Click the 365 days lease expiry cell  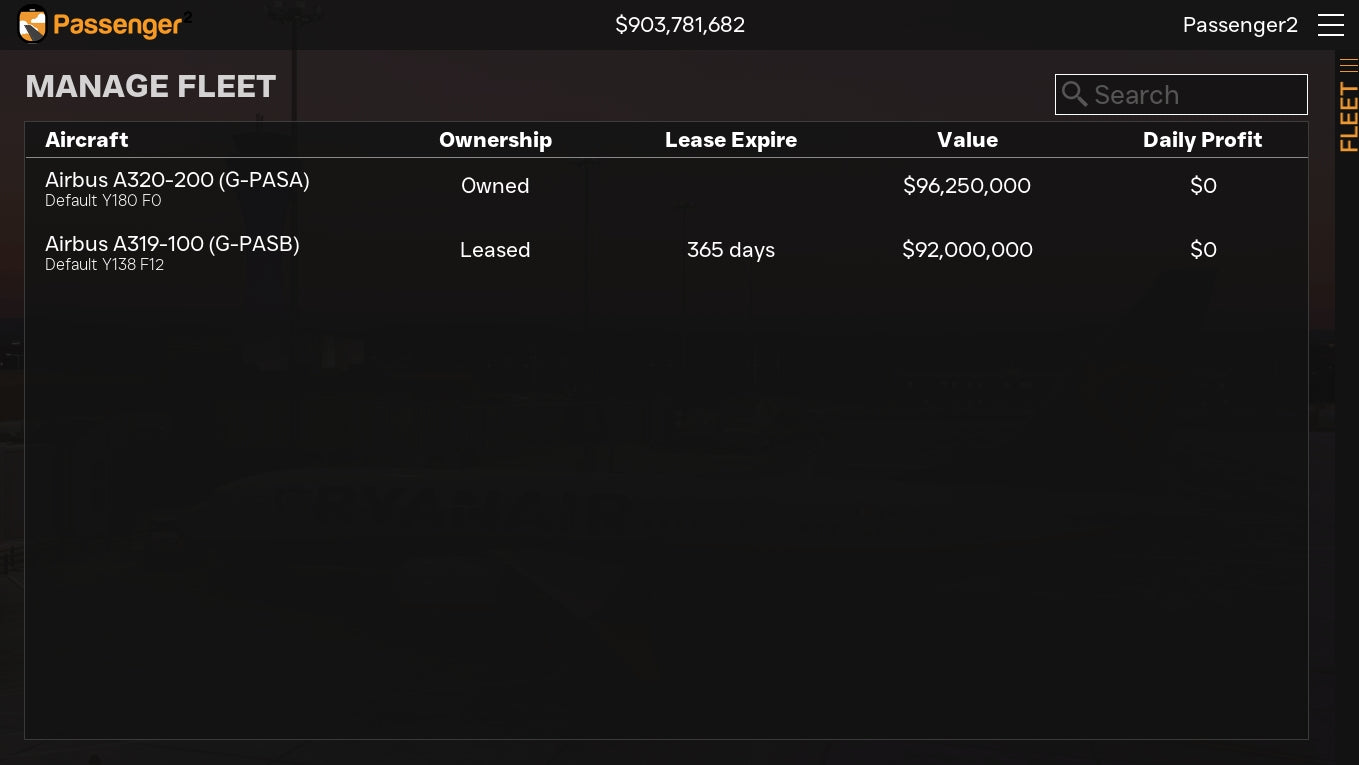pos(731,250)
